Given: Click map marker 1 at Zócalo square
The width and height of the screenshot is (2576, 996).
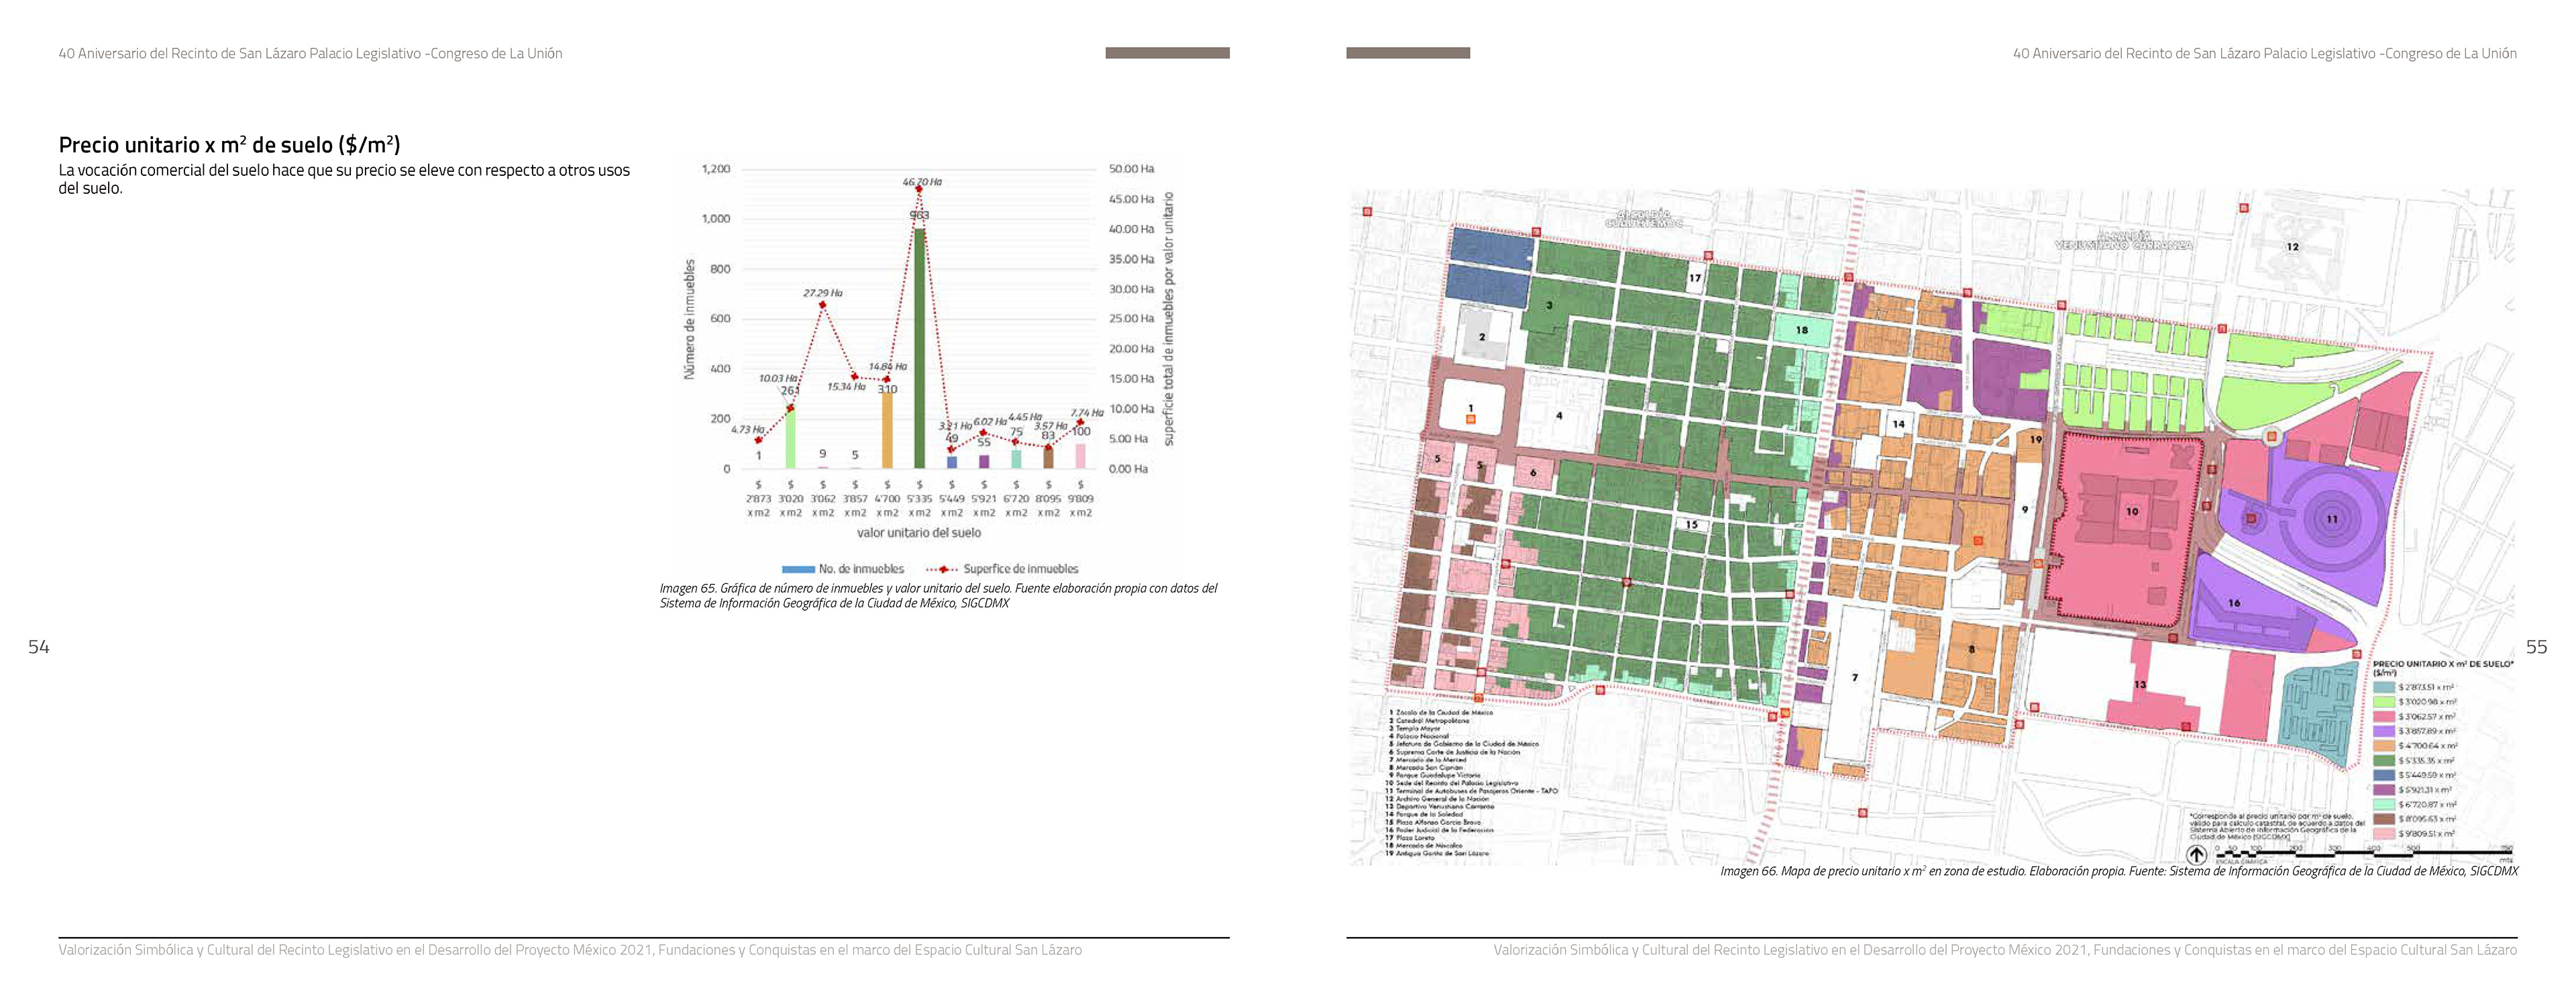Looking at the screenshot, I should [x=1471, y=408].
